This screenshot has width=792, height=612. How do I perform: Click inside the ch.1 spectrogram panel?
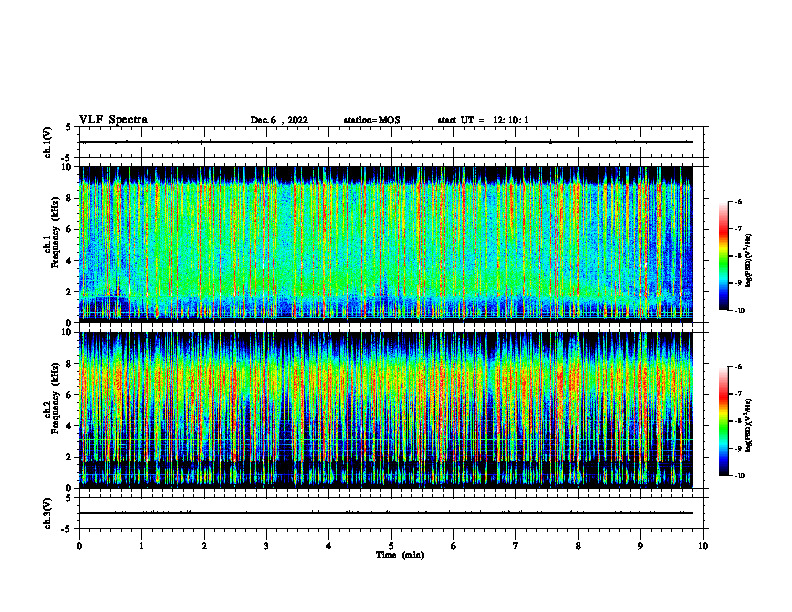(386, 244)
